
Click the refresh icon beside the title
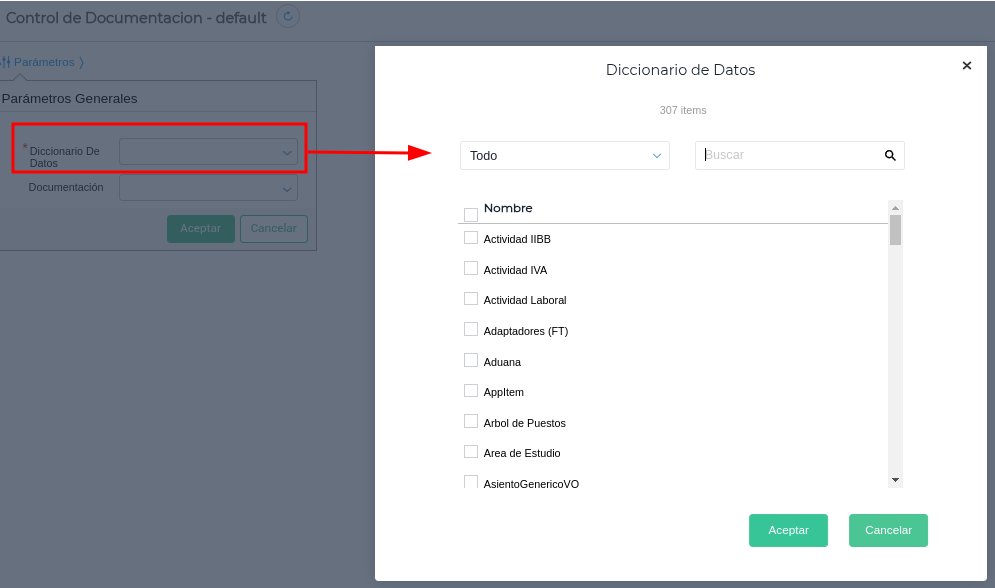288,16
